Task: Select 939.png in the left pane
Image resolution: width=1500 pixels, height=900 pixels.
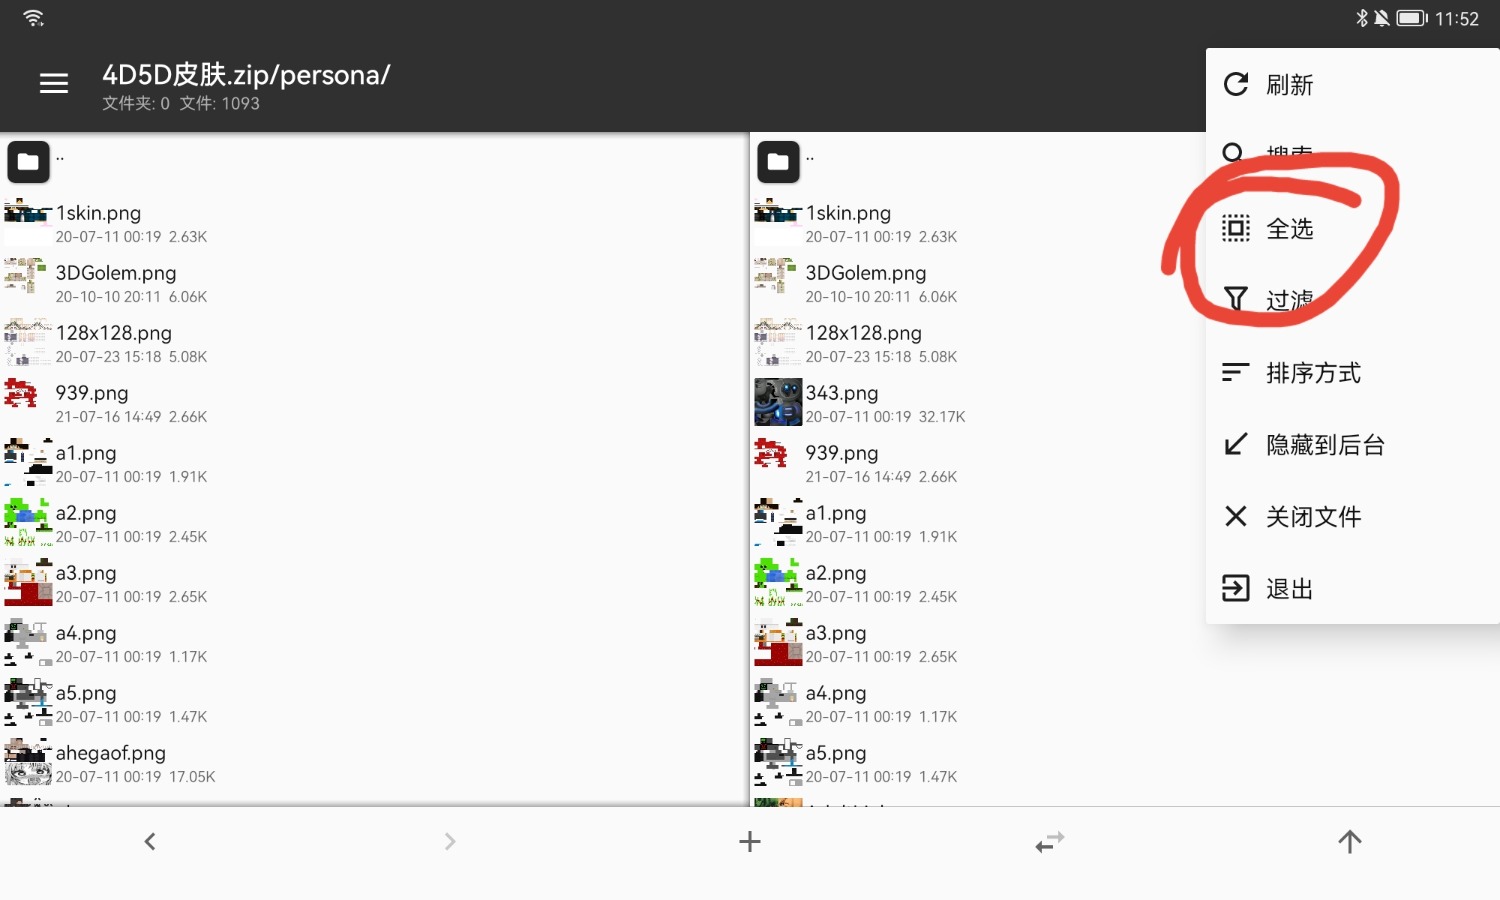Action: tap(375, 402)
